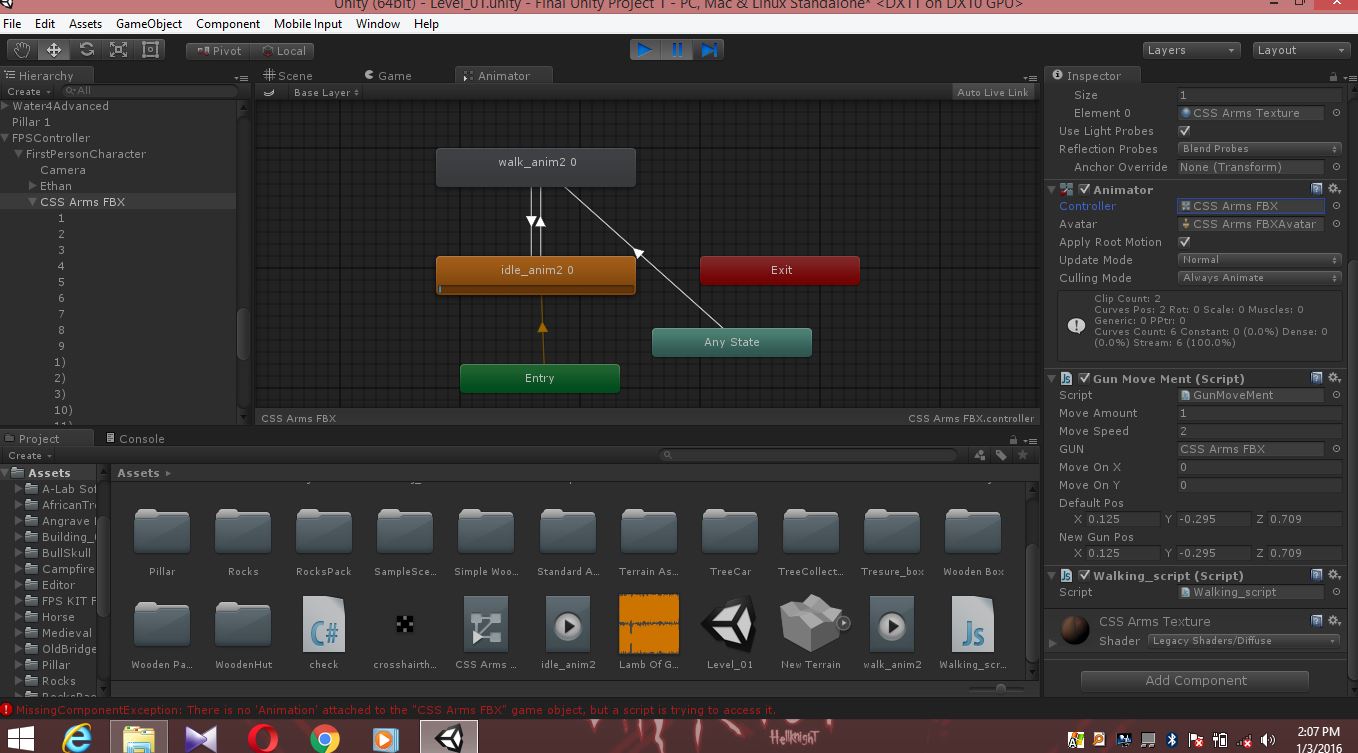1358x753 pixels.
Task: Select Camera in the Hierarchy
Action: pos(63,170)
